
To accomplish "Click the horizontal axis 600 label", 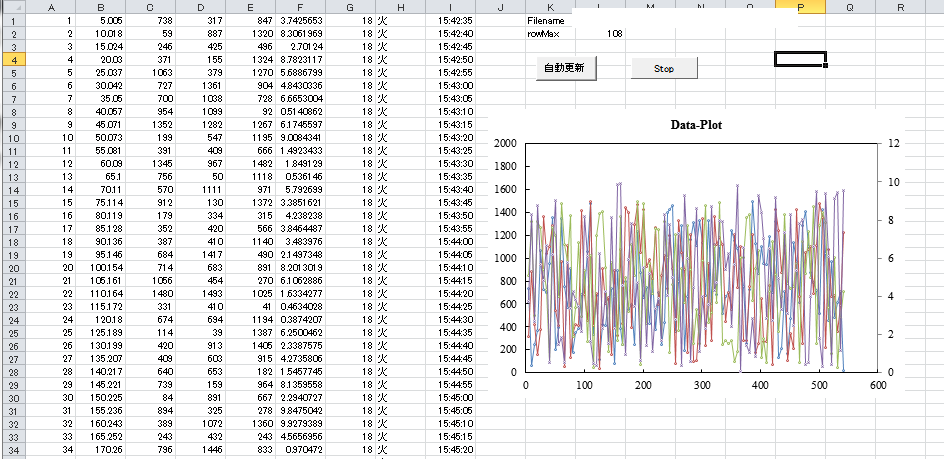I will (877, 385).
